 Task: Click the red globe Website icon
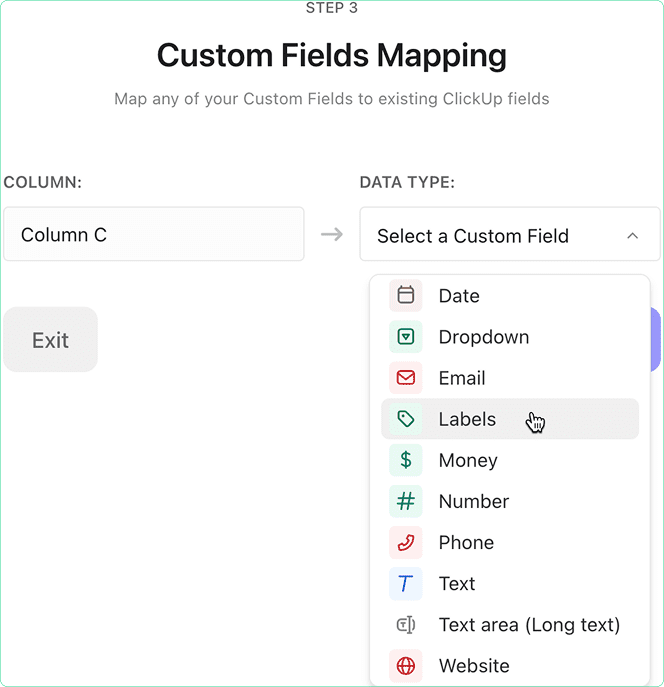(x=405, y=666)
